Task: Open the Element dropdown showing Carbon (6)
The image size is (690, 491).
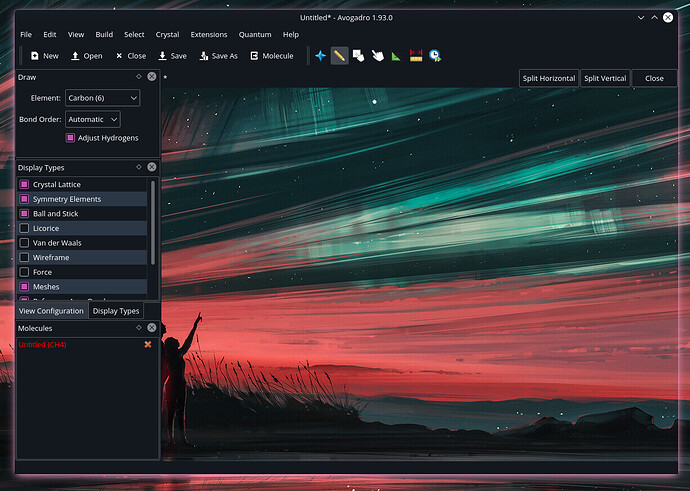Action: point(103,98)
